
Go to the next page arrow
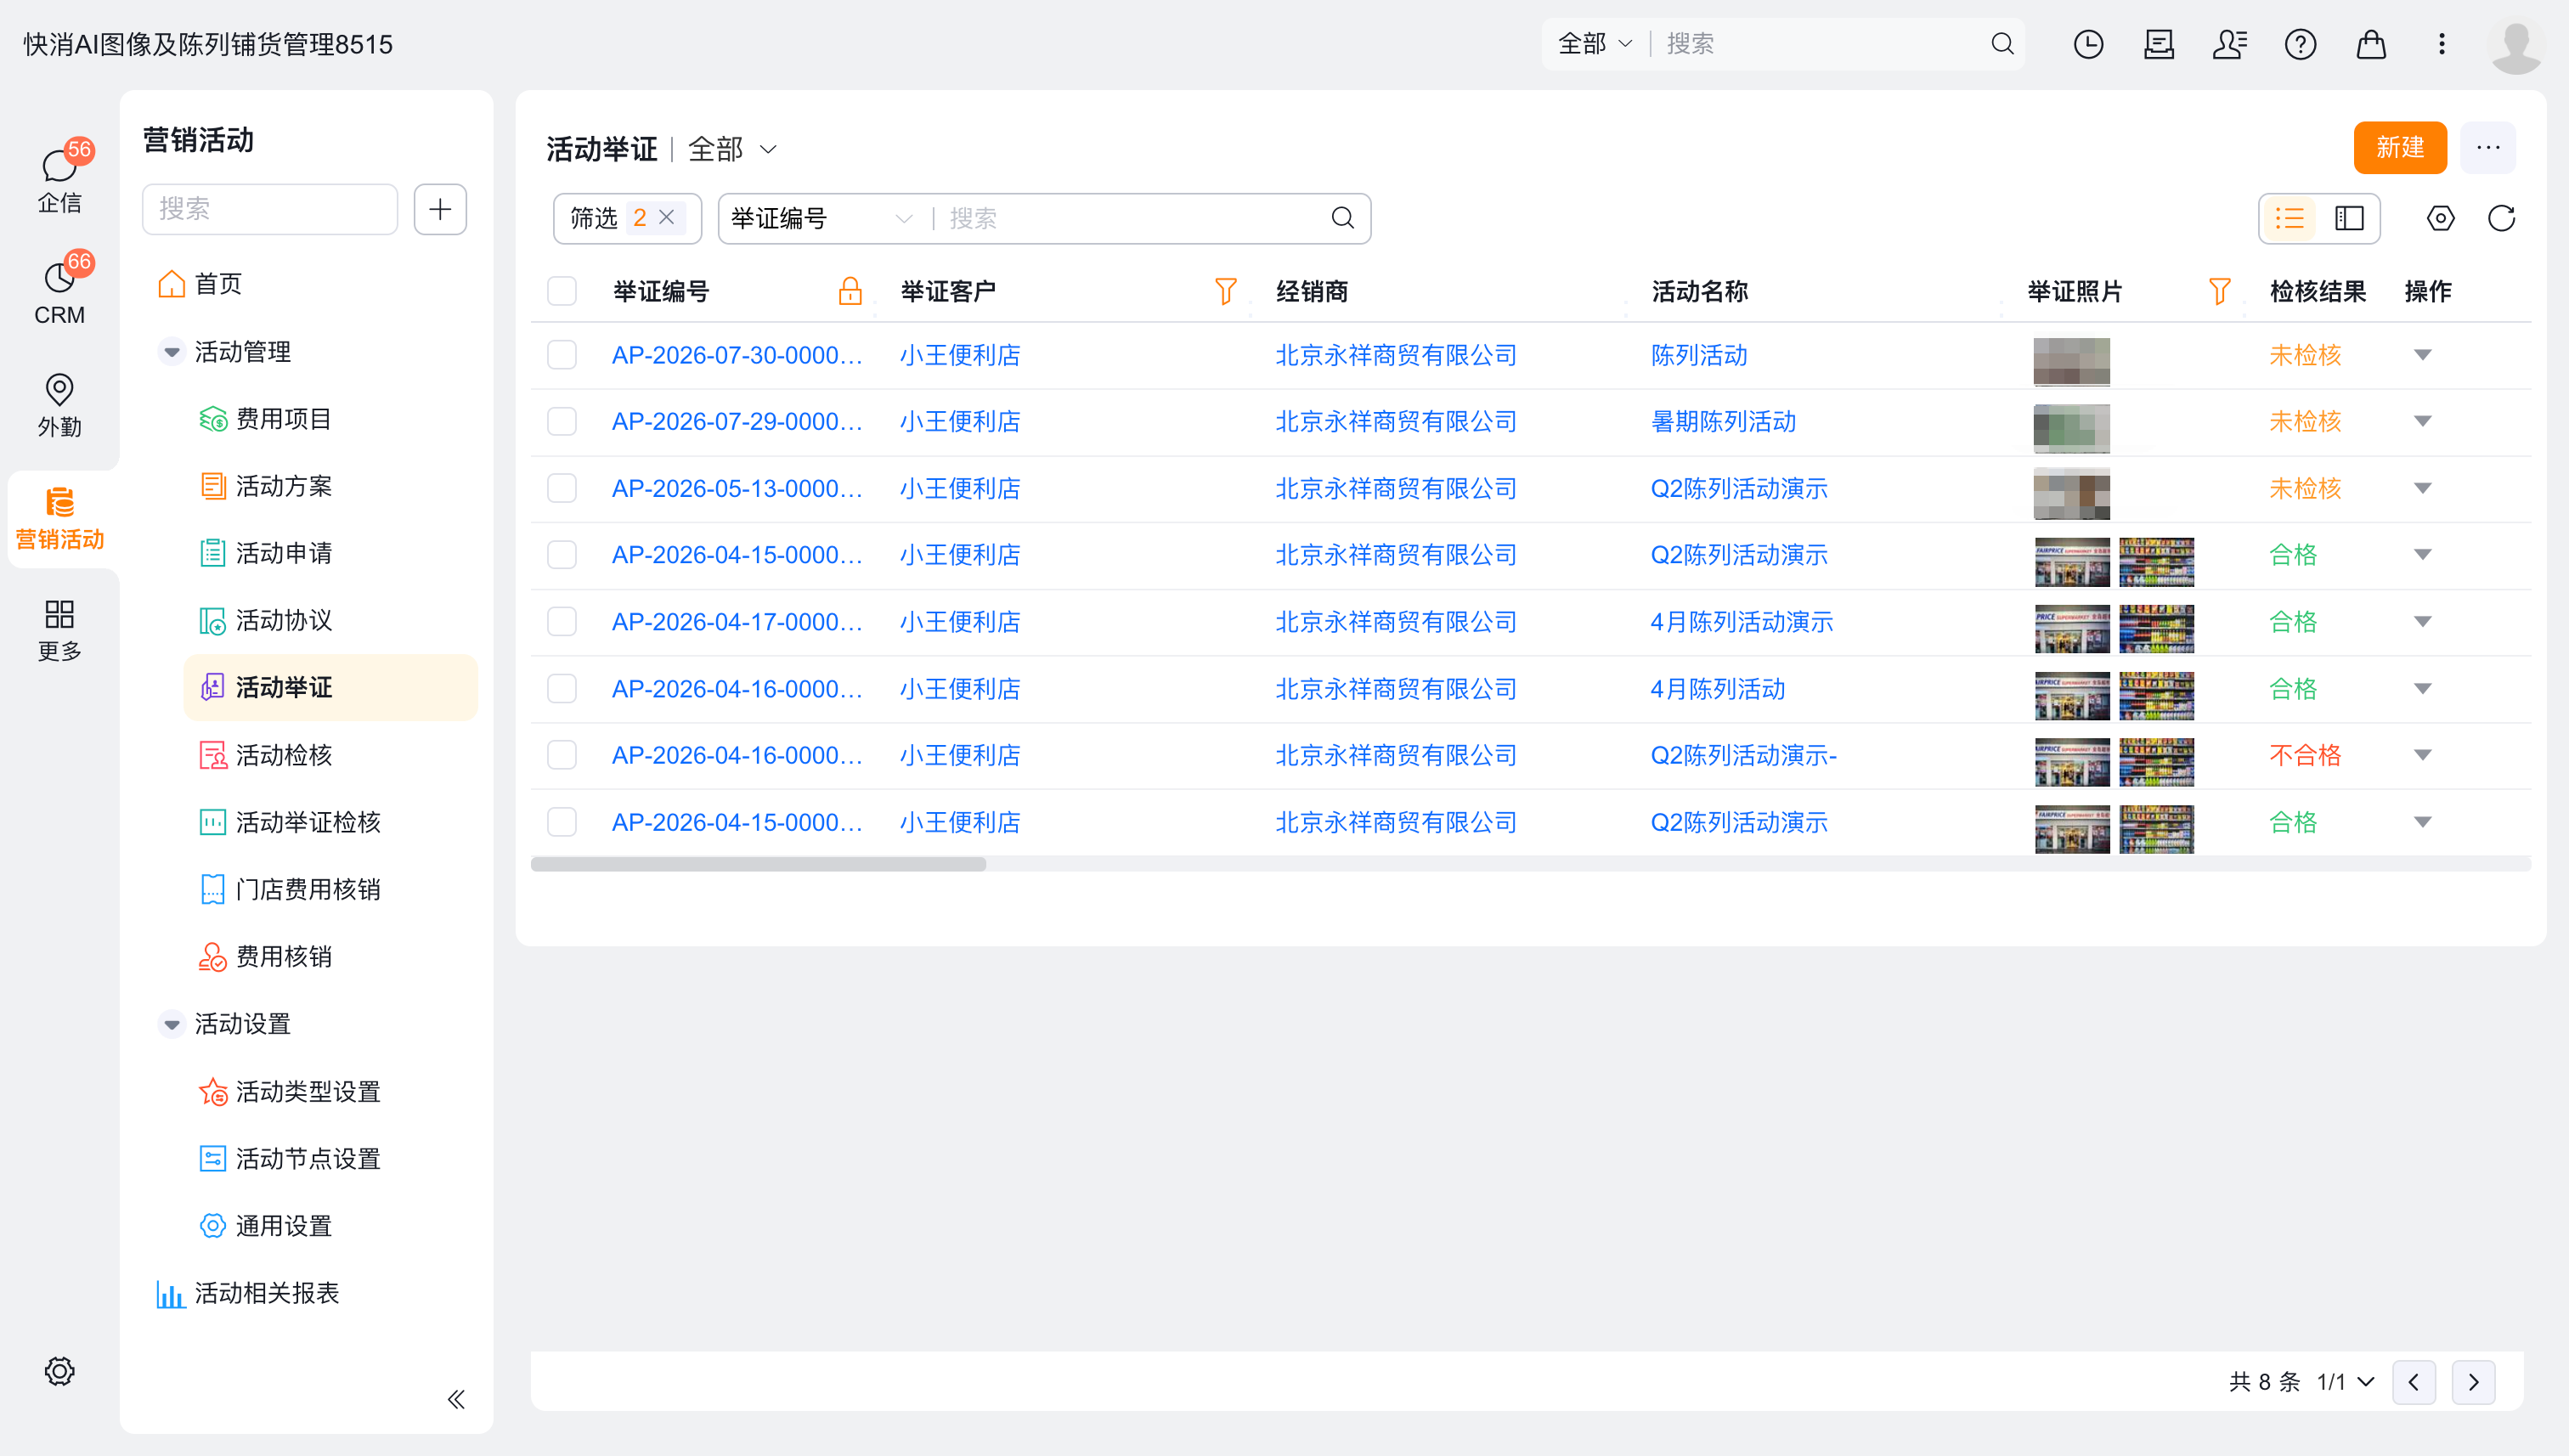2474,1382
